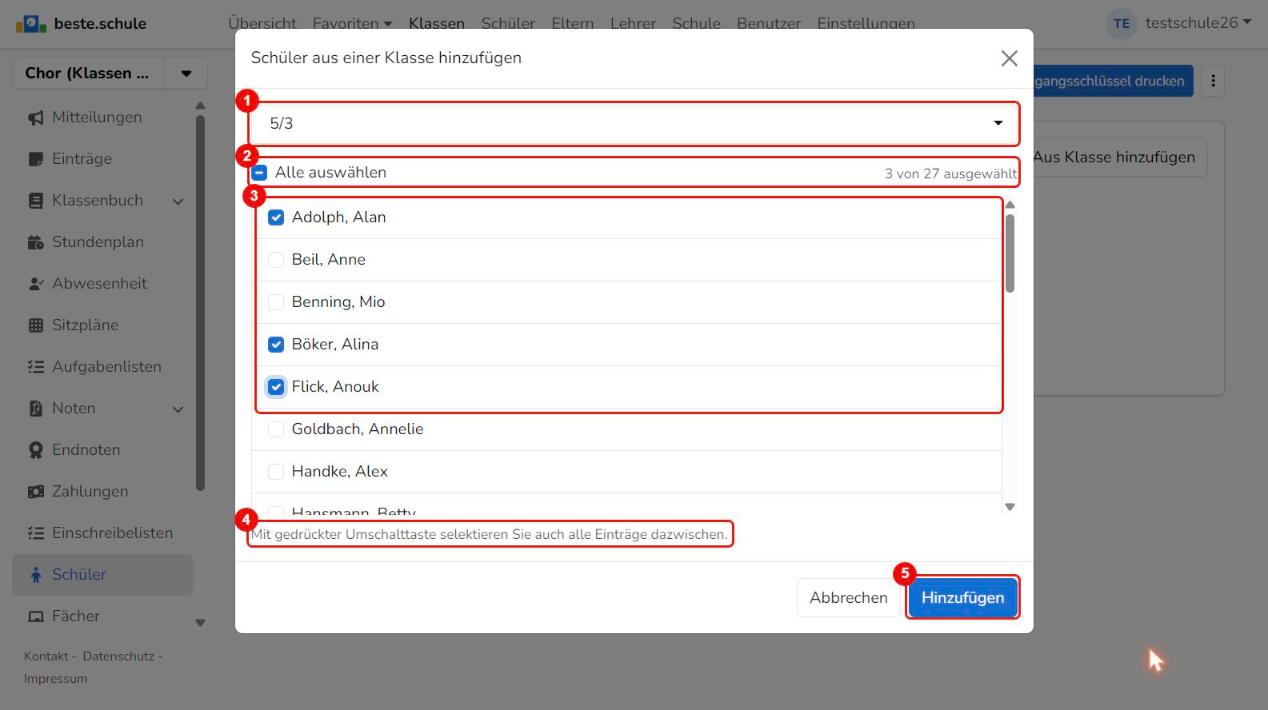Viewport: 1268px width, 710px height.
Task: Open the Favoriten dropdown menu
Action: point(352,23)
